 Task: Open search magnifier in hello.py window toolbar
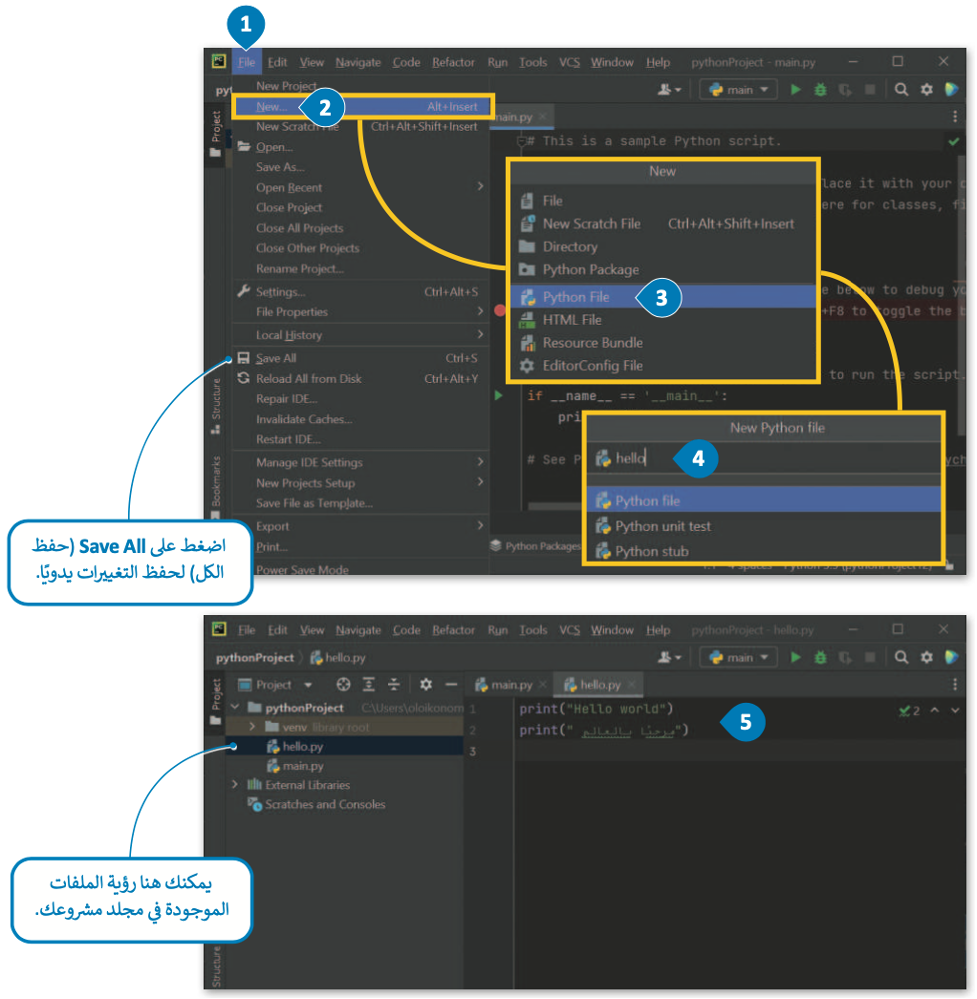tap(901, 657)
